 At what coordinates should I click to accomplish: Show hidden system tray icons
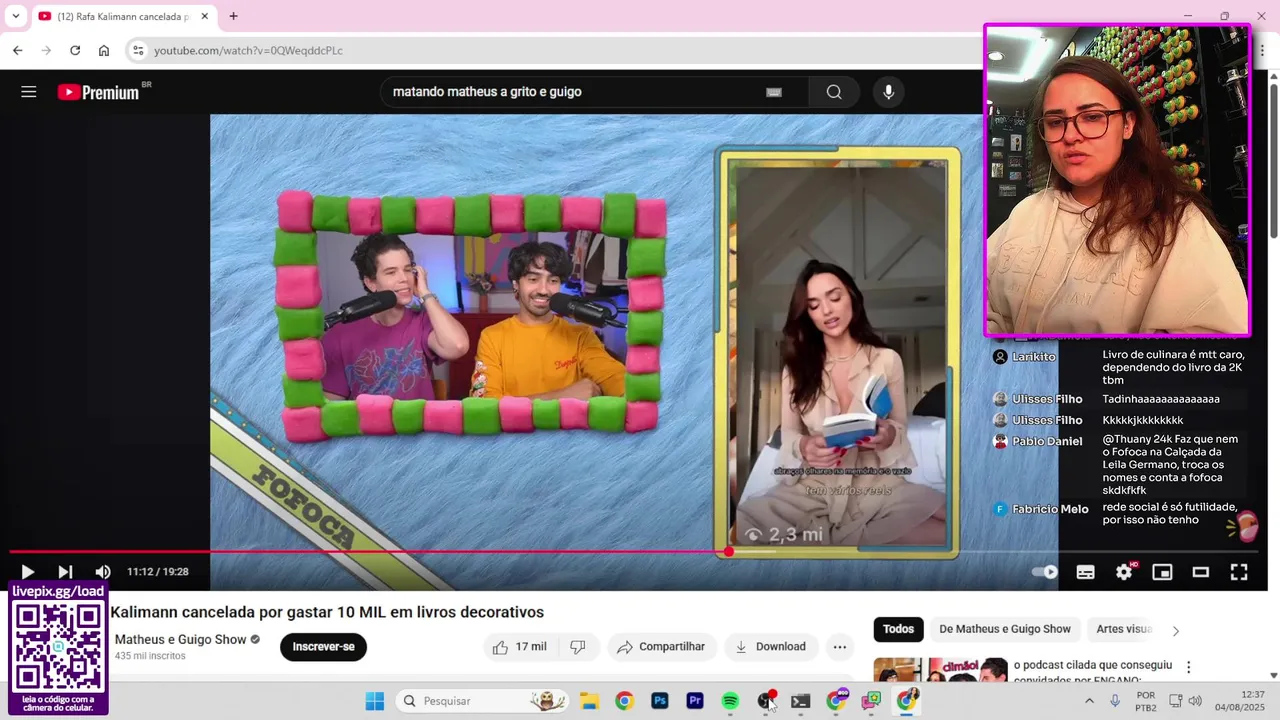pyautogui.click(x=1089, y=701)
